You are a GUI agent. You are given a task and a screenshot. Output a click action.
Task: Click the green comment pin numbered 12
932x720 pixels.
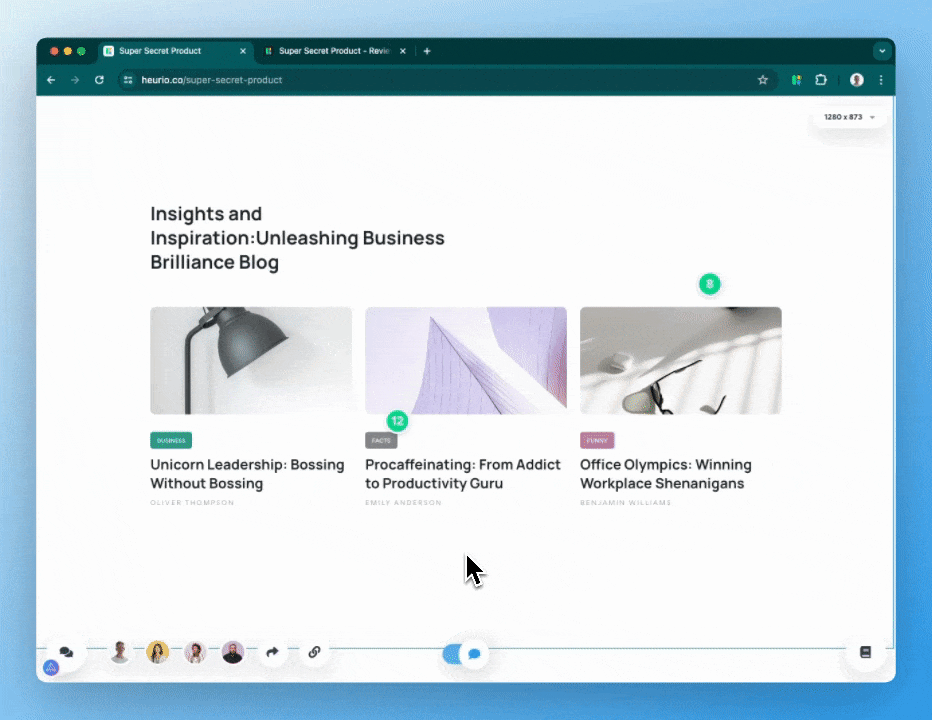coord(398,421)
